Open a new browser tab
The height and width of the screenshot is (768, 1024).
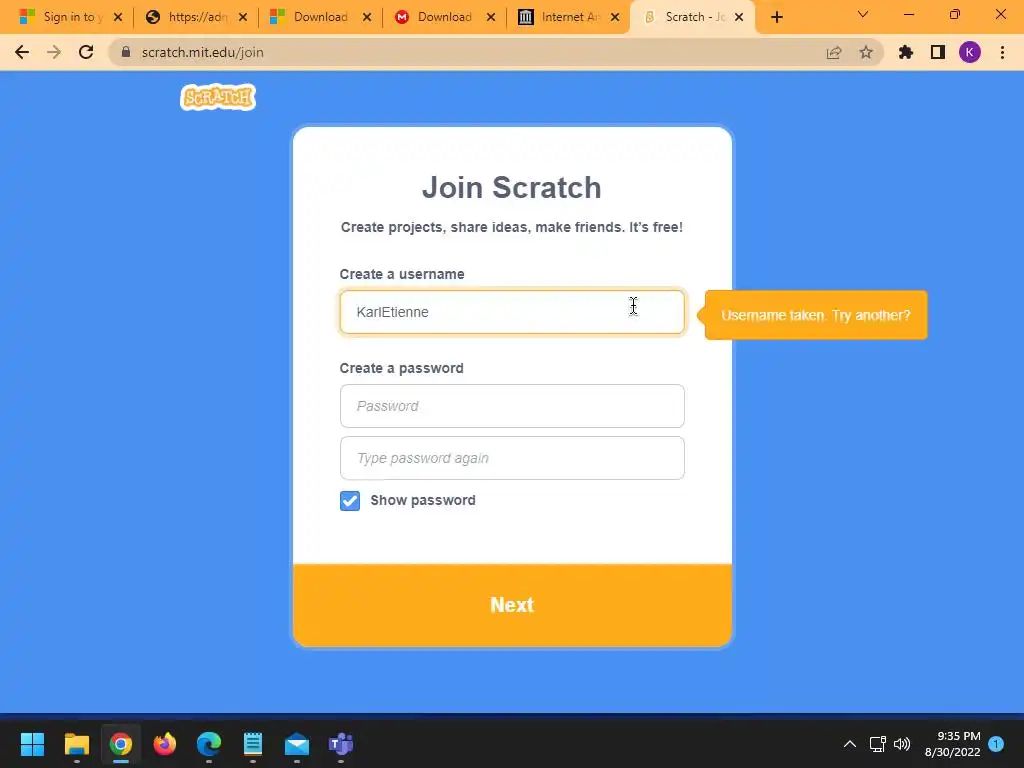(x=776, y=17)
